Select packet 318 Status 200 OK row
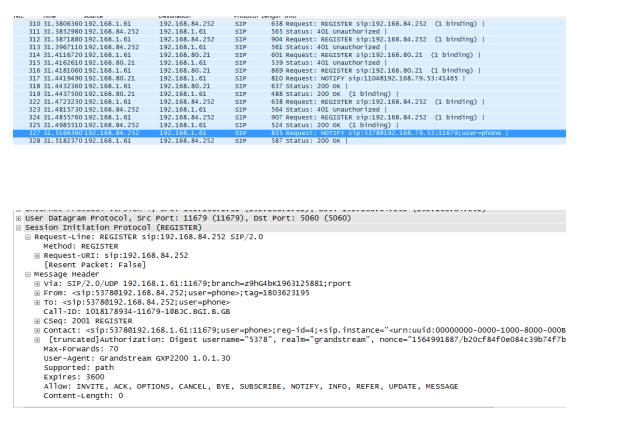Image resolution: width=620 pixels, height=427 pixels. 289,86
